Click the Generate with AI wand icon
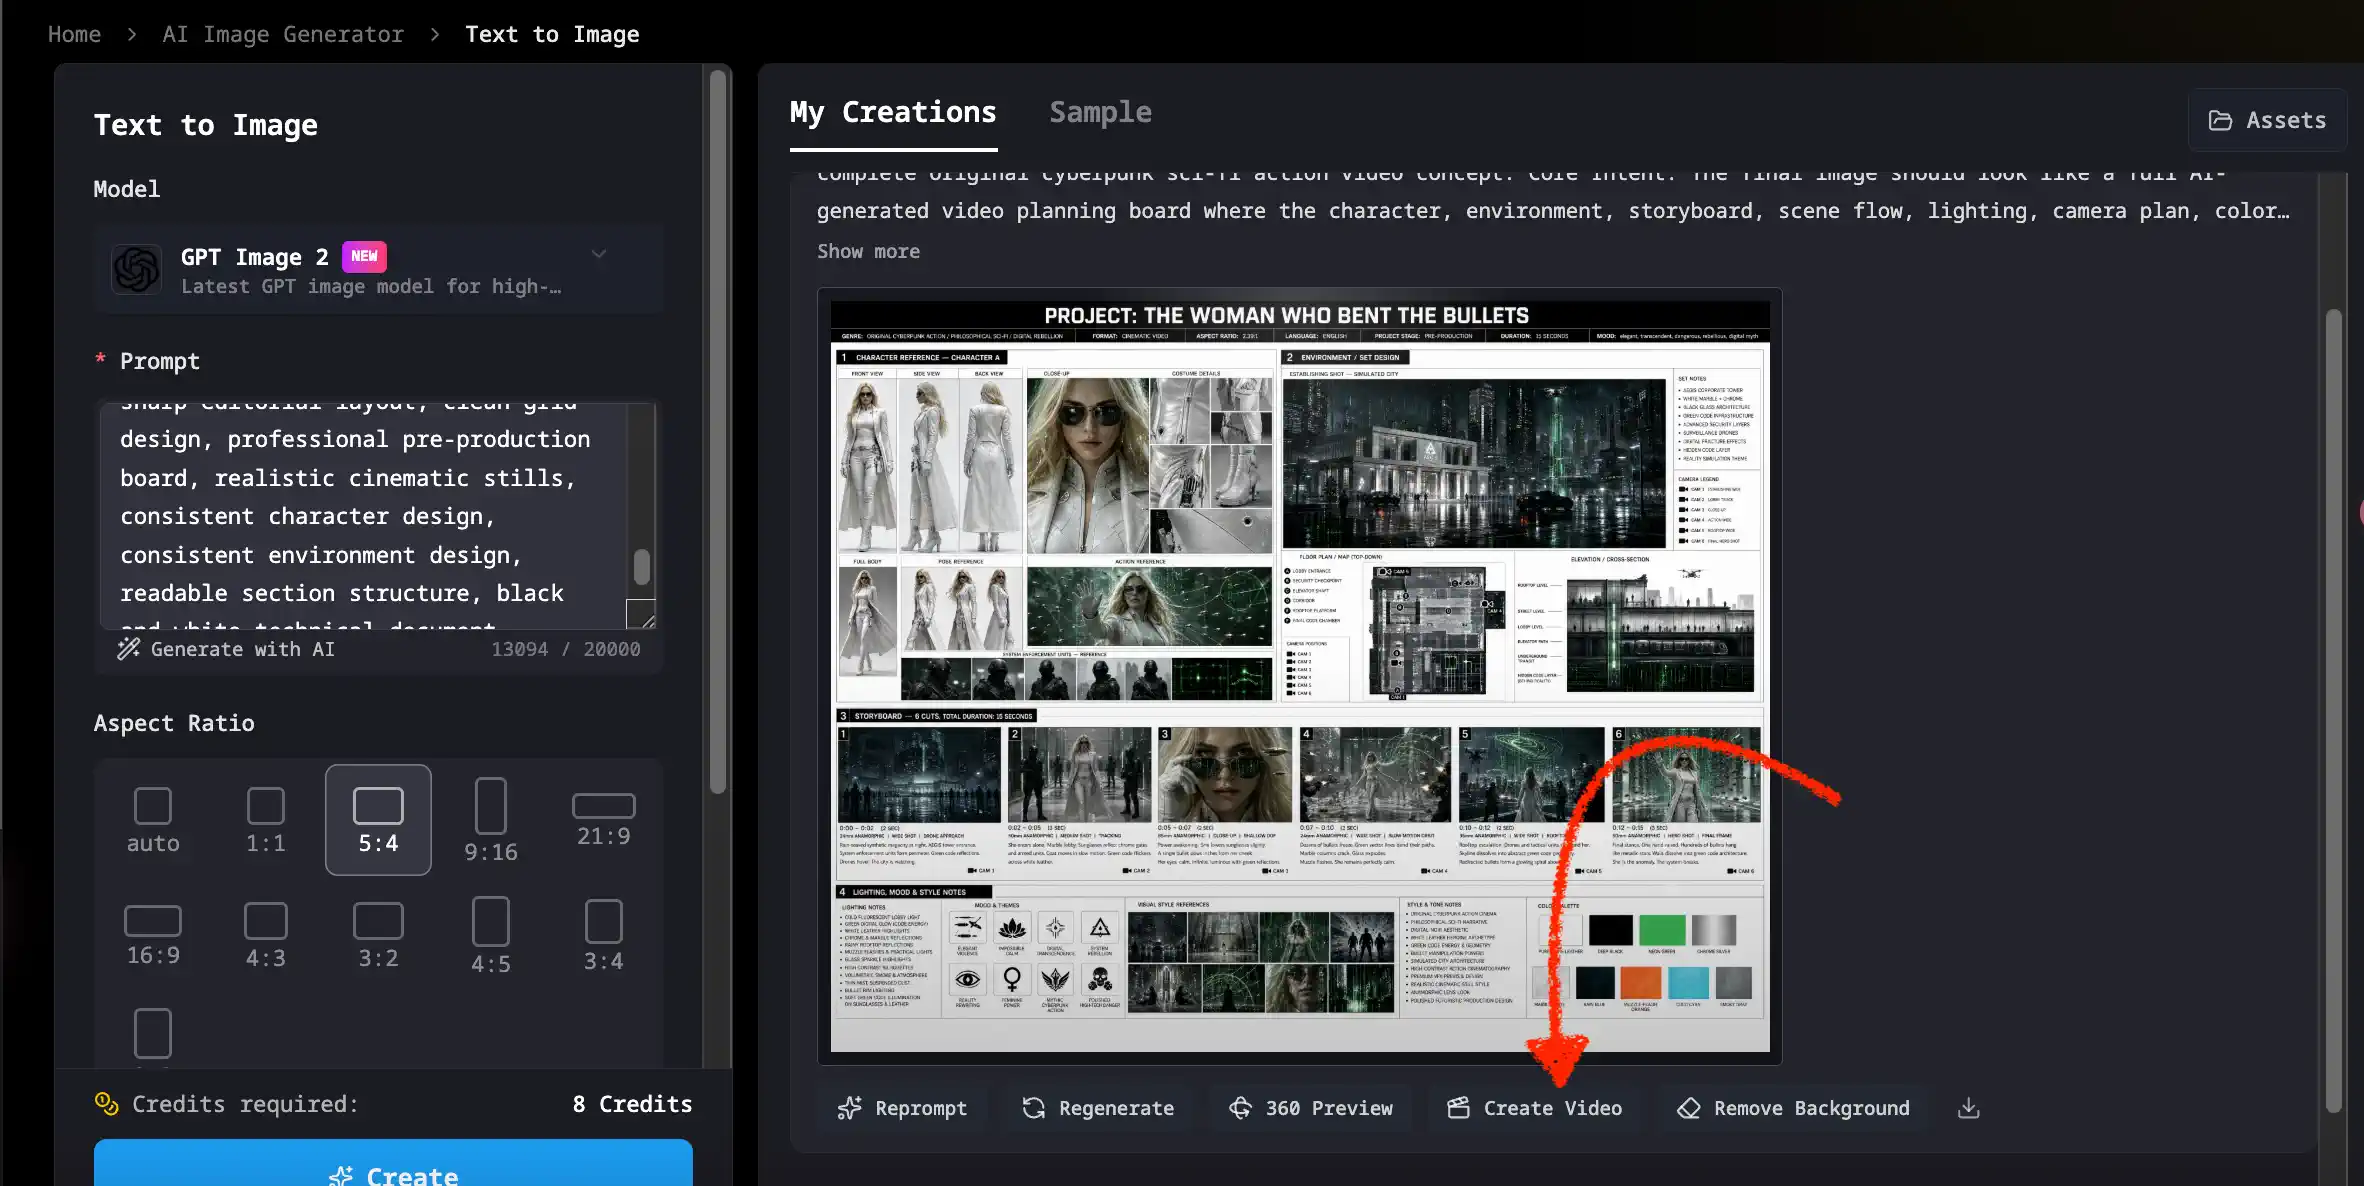 click(128, 649)
